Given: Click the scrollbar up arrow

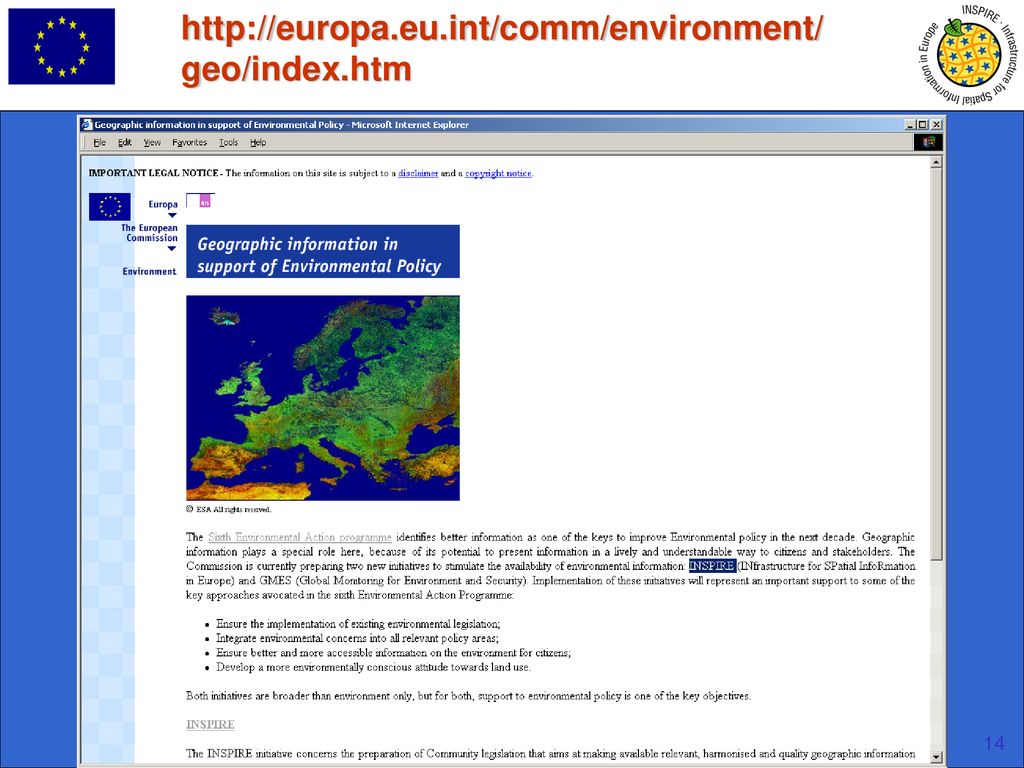Looking at the screenshot, I should point(936,161).
